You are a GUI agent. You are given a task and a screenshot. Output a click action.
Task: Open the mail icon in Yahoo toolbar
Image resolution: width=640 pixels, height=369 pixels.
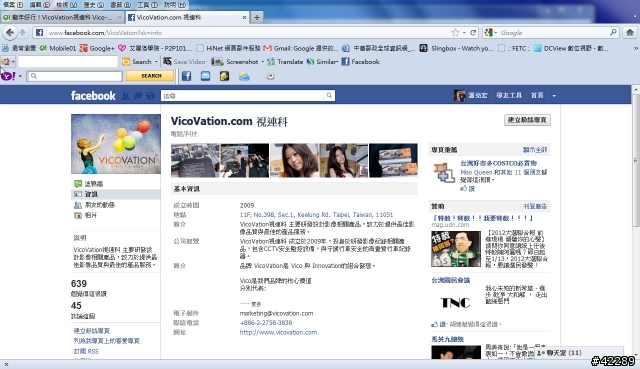(x=205, y=76)
